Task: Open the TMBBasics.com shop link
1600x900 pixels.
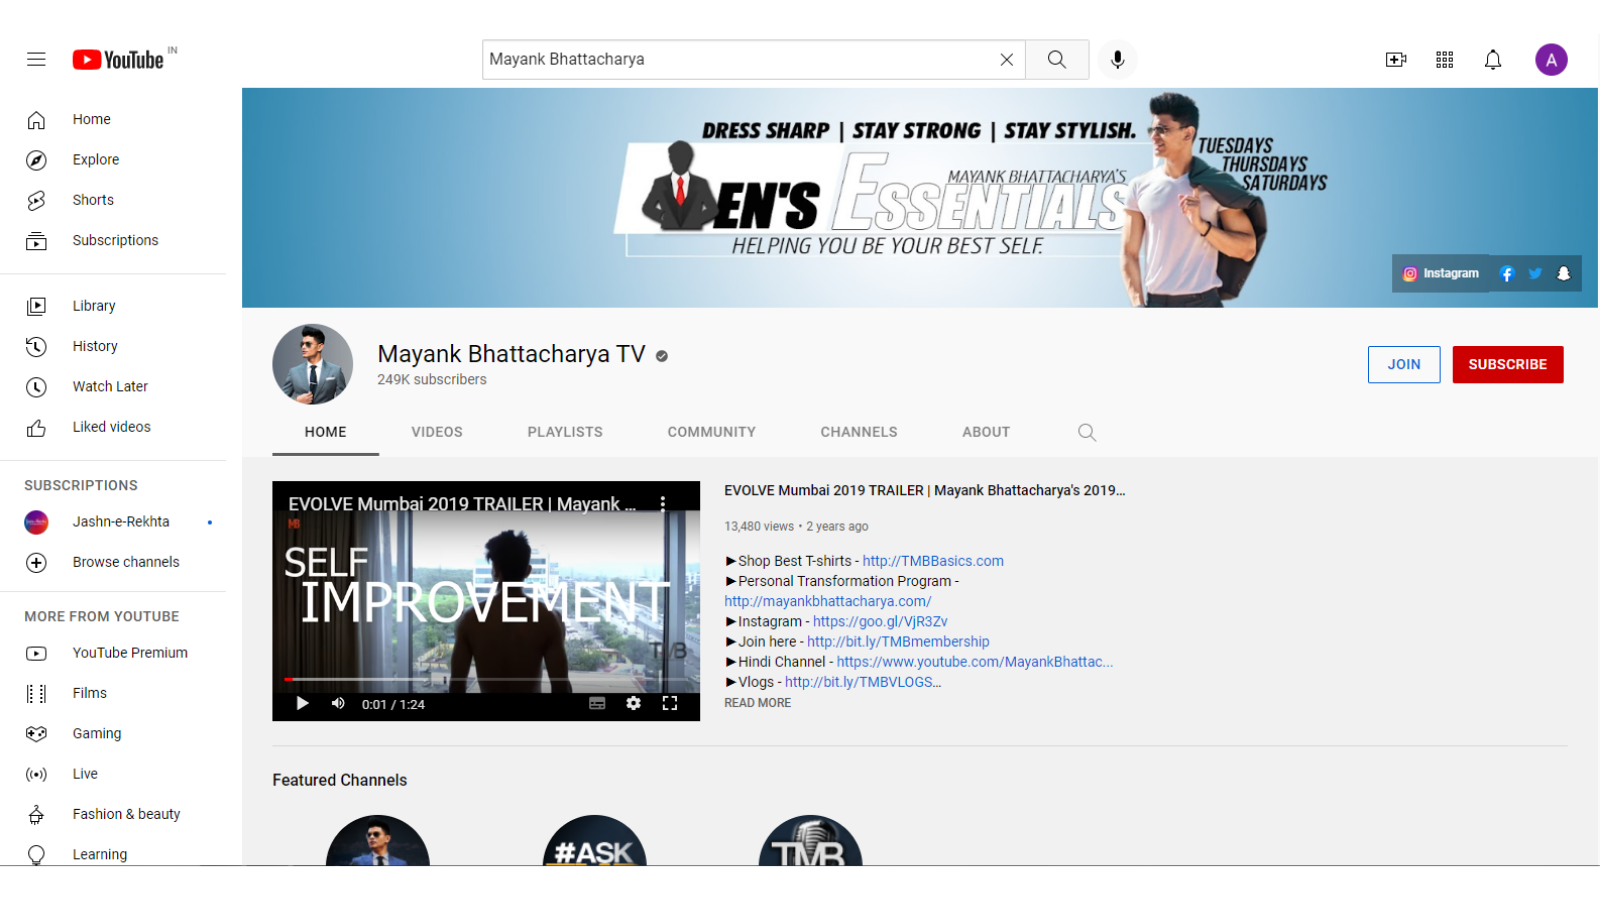Action: coord(932,561)
